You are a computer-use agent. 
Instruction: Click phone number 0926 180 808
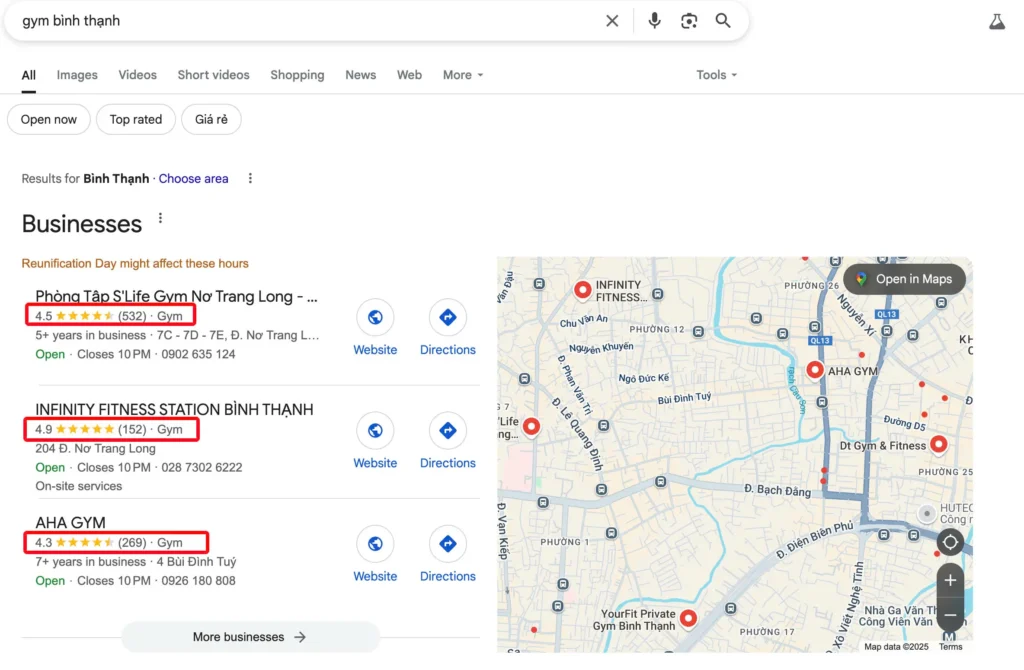199,581
